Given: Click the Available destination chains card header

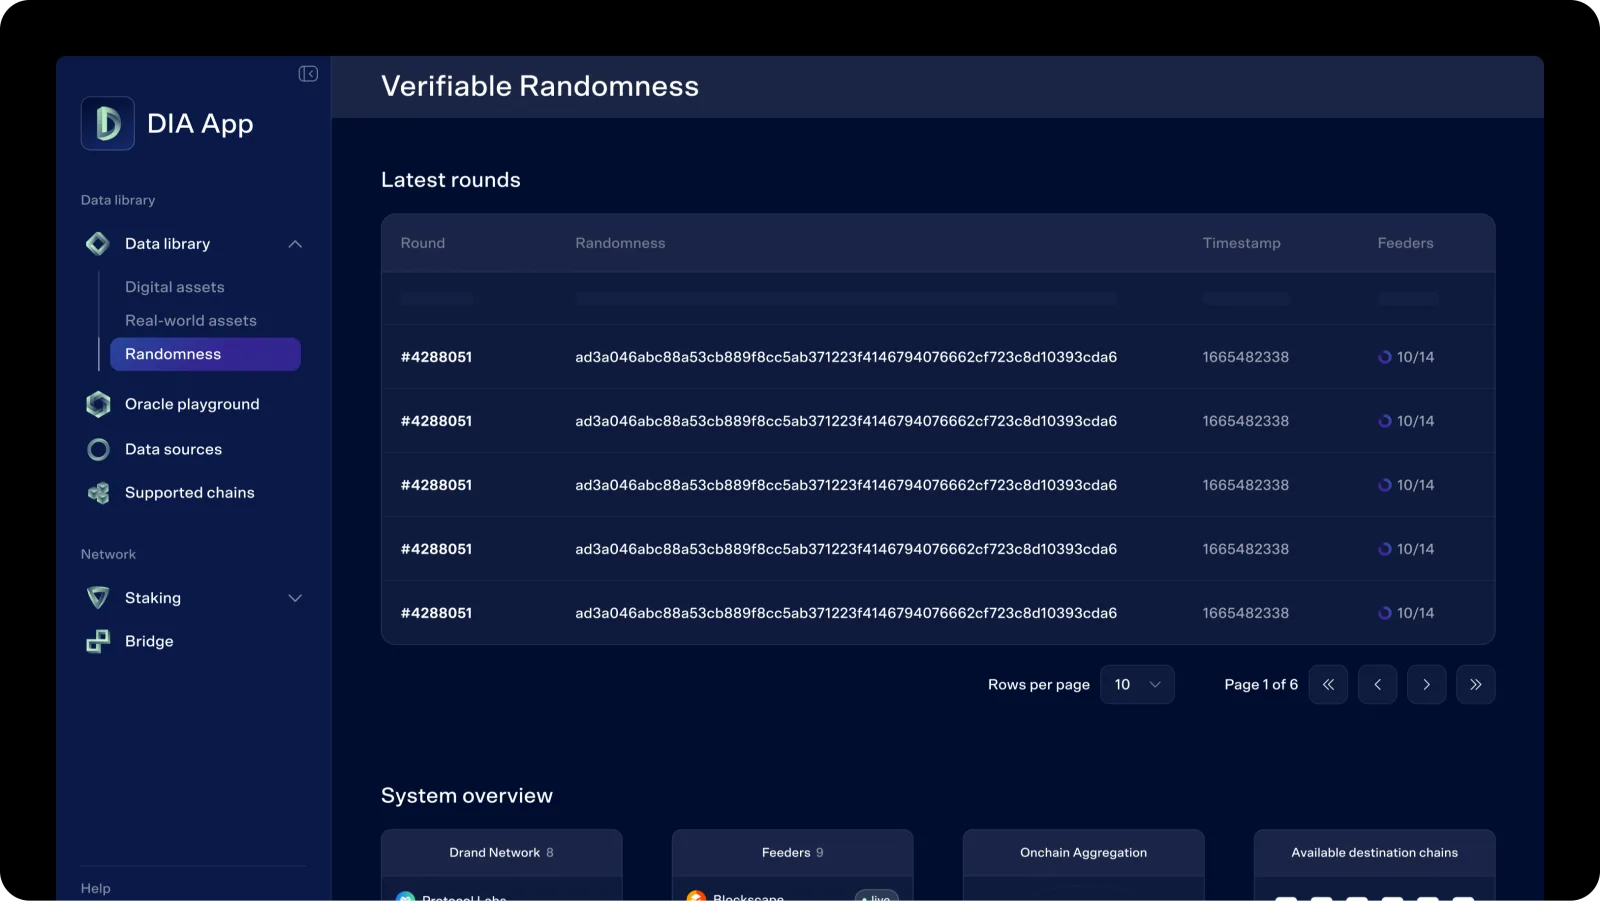Looking at the screenshot, I should (x=1375, y=853).
